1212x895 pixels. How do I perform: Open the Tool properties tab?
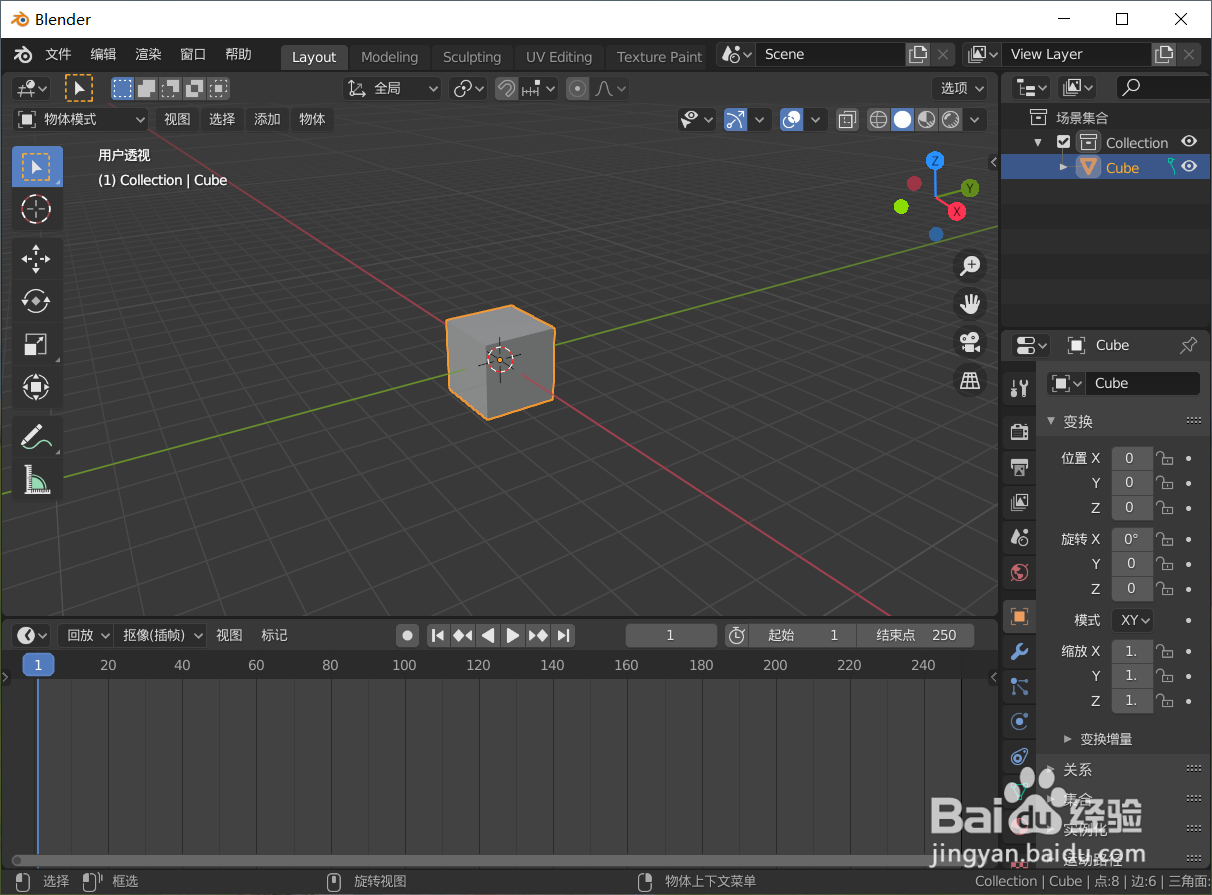(x=1019, y=388)
